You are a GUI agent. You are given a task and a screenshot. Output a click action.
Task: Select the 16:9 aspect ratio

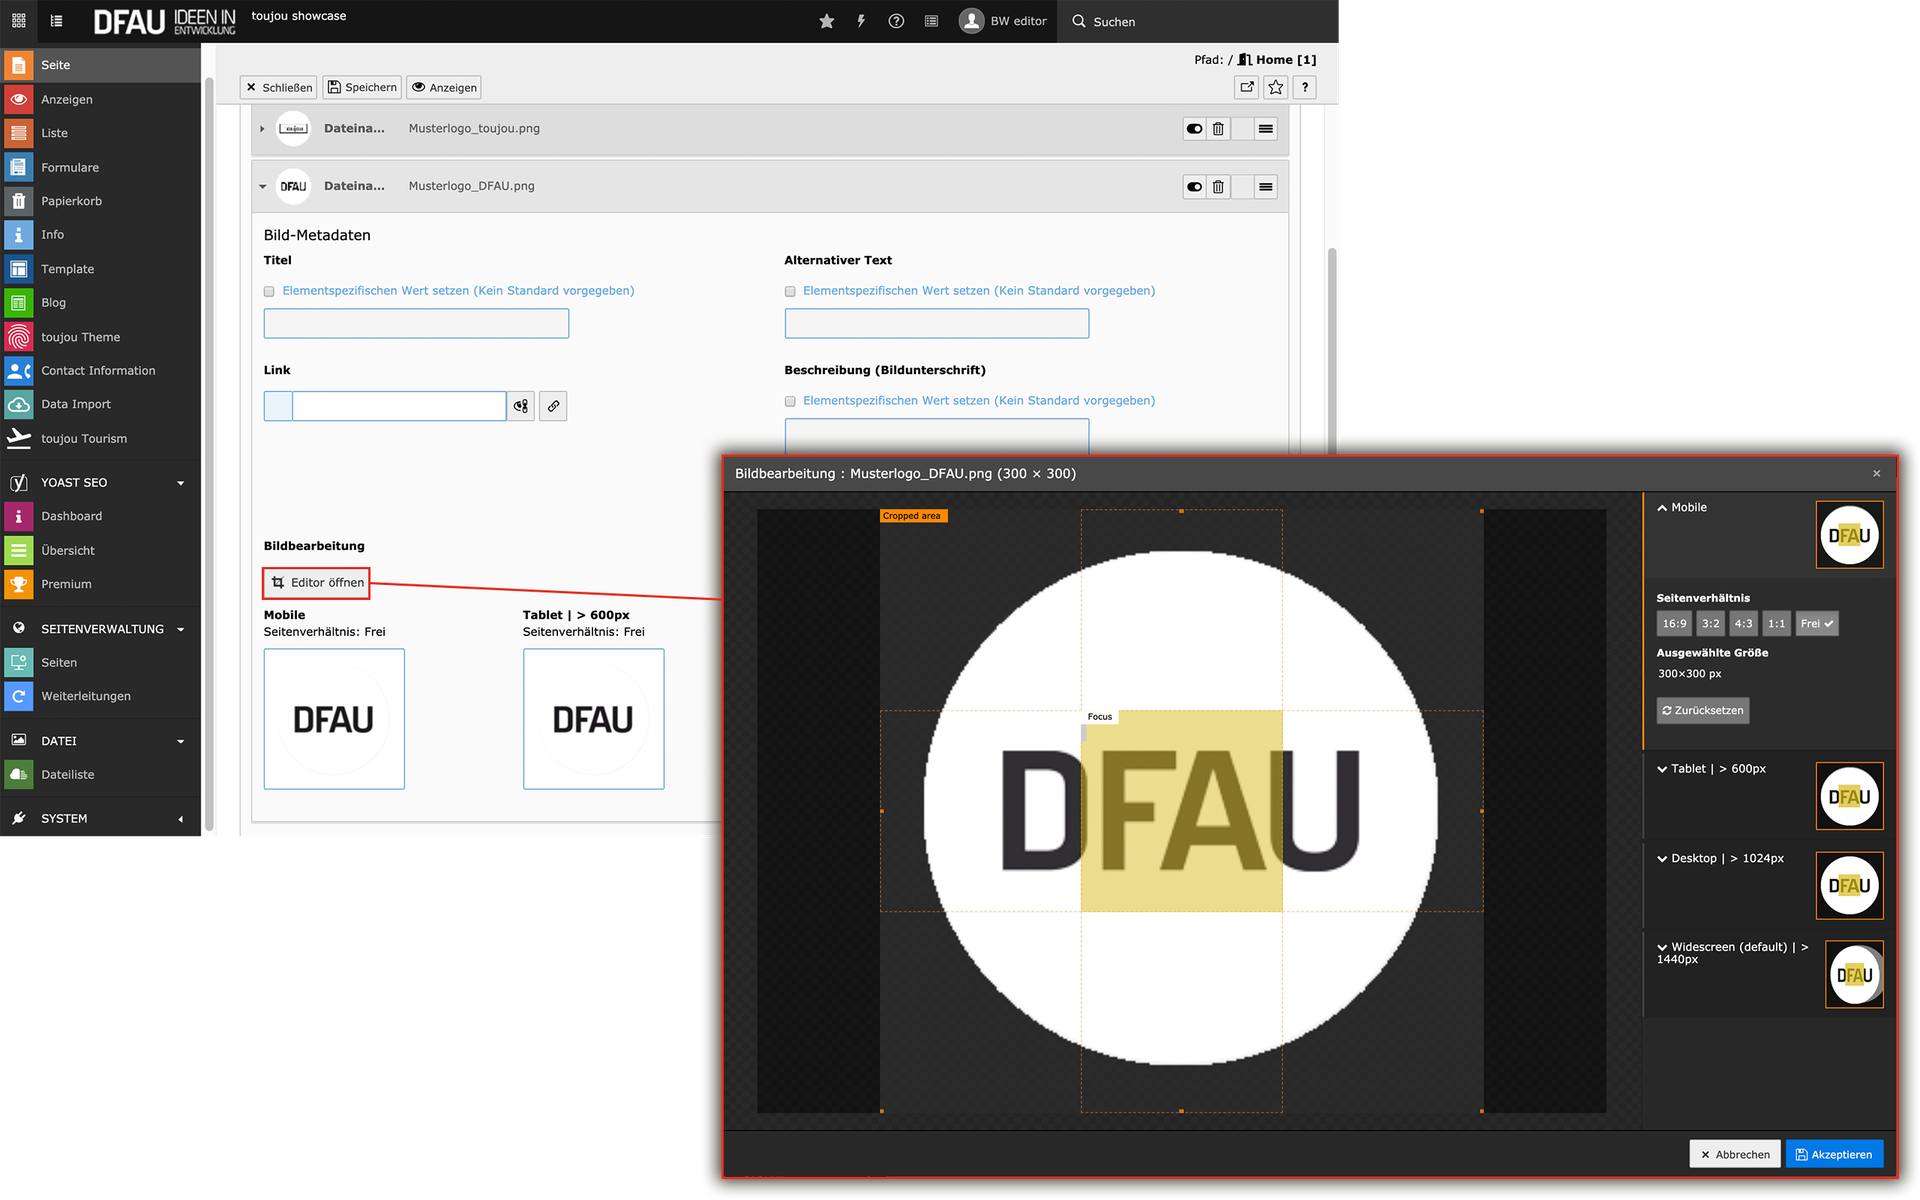(1674, 624)
